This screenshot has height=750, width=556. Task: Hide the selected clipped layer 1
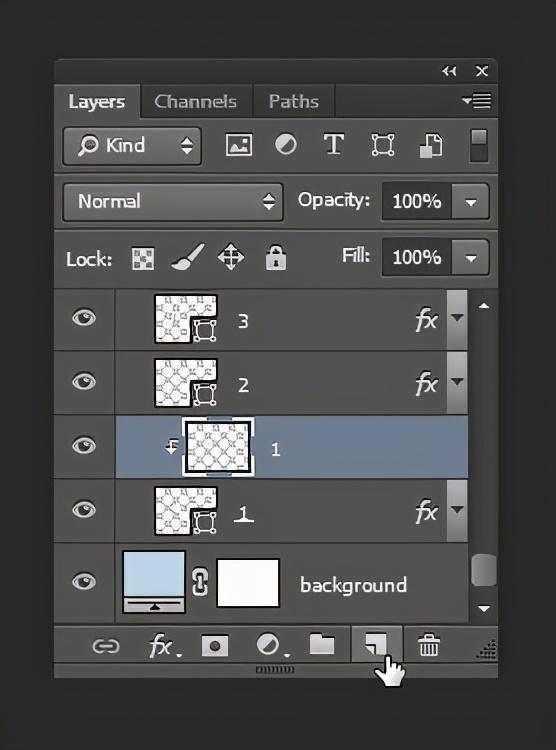click(x=84, y=446)
